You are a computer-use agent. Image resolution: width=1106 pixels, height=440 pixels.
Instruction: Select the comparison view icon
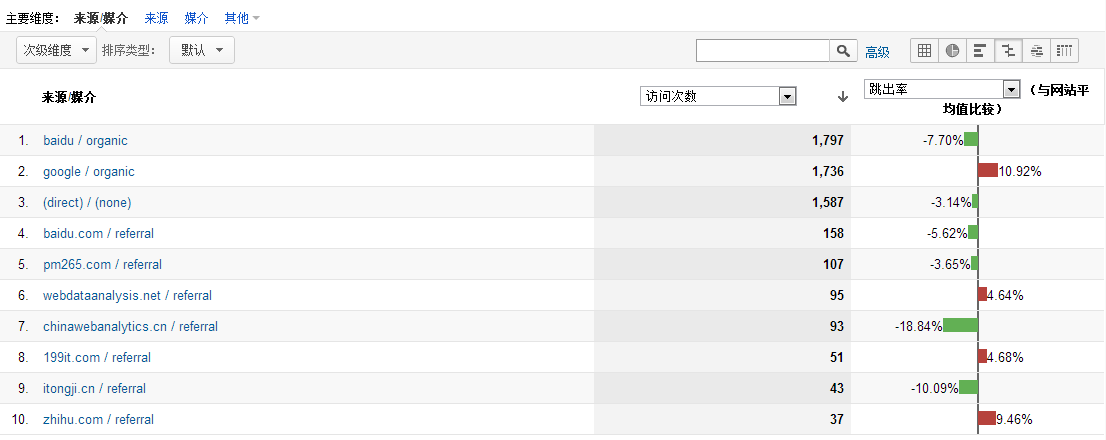point(1009,50)
